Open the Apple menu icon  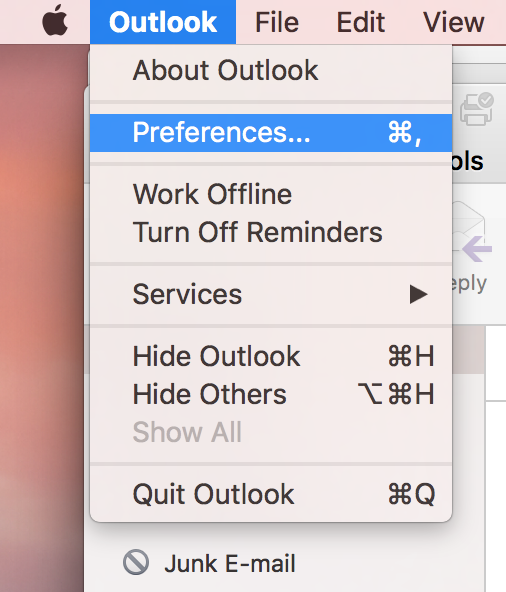(x=55, y=21)
